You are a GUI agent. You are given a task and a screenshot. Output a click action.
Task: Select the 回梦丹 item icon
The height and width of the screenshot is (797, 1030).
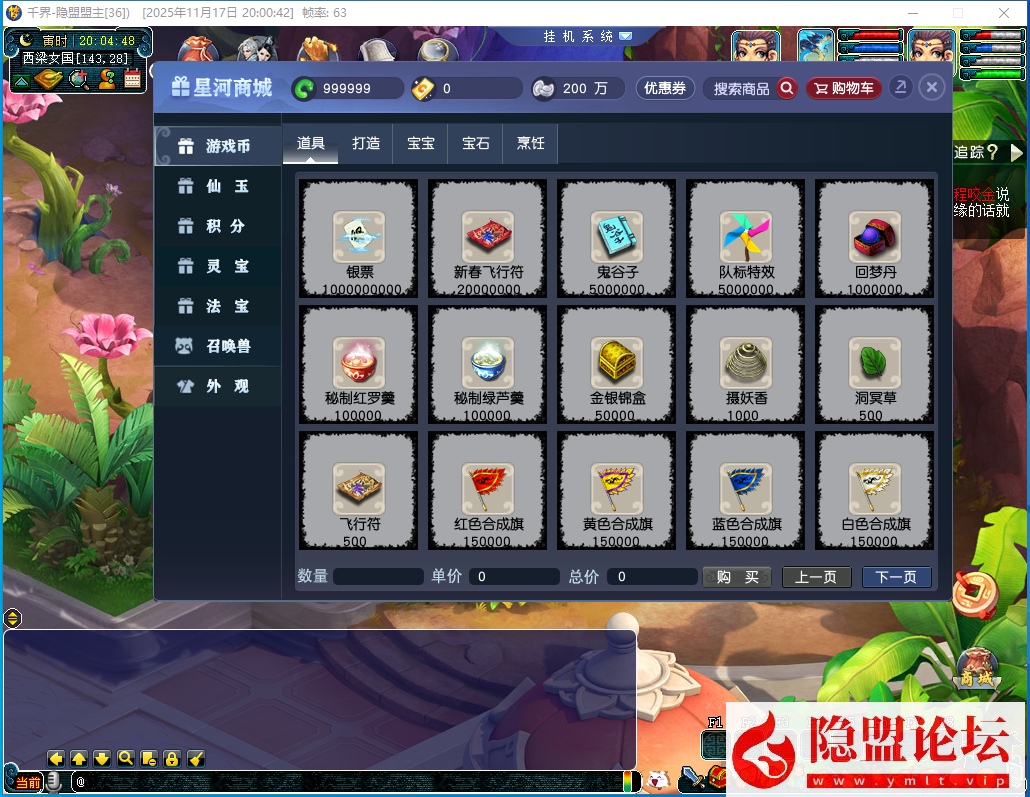pos(874,236)
